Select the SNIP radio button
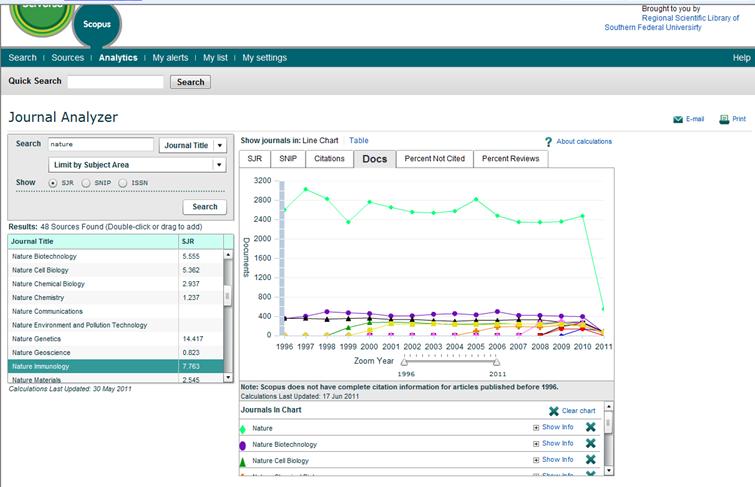 tap(86, 183)
